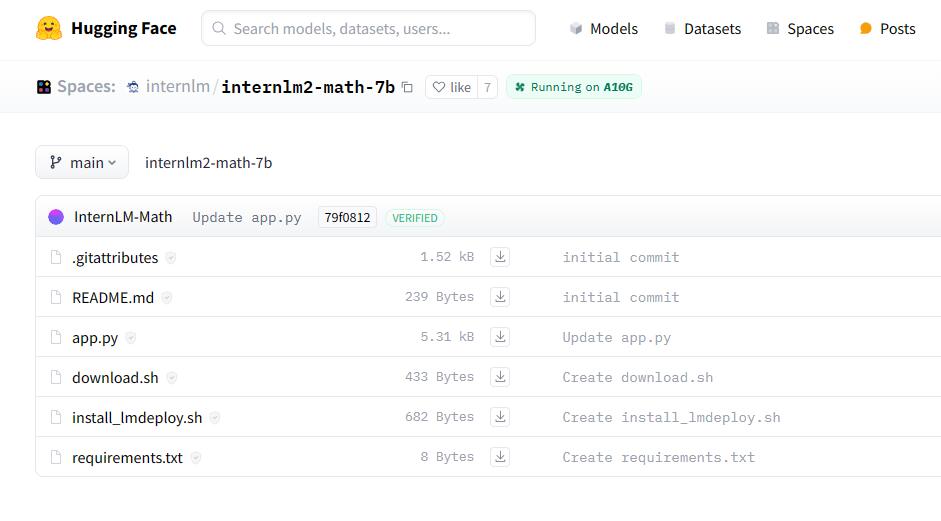Like the space with the heart button
Image resolution: width=941 pixels, height=521 pixels.
[452, 87]
